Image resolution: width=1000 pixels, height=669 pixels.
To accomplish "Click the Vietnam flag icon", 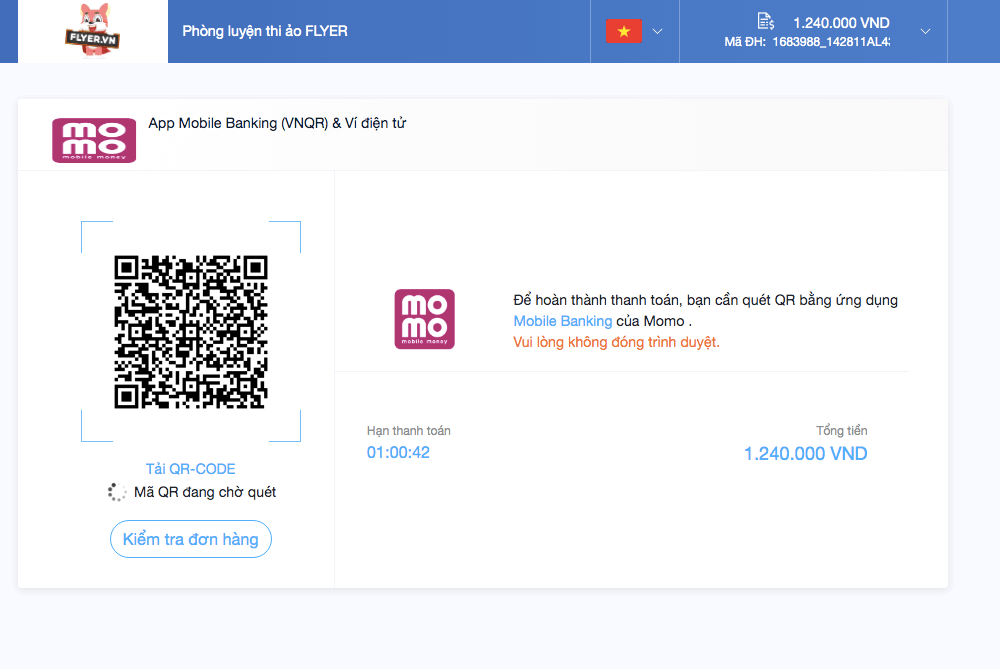I will coord(623,31).
